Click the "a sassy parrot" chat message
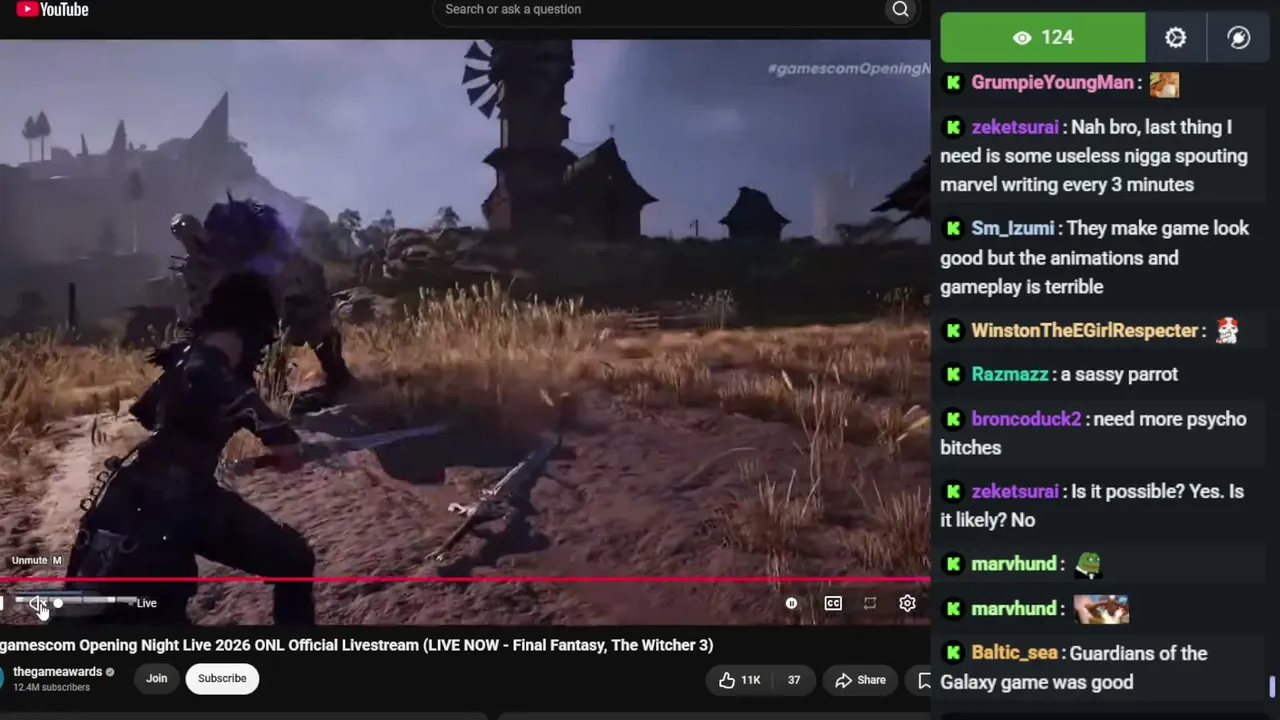 1119,374
